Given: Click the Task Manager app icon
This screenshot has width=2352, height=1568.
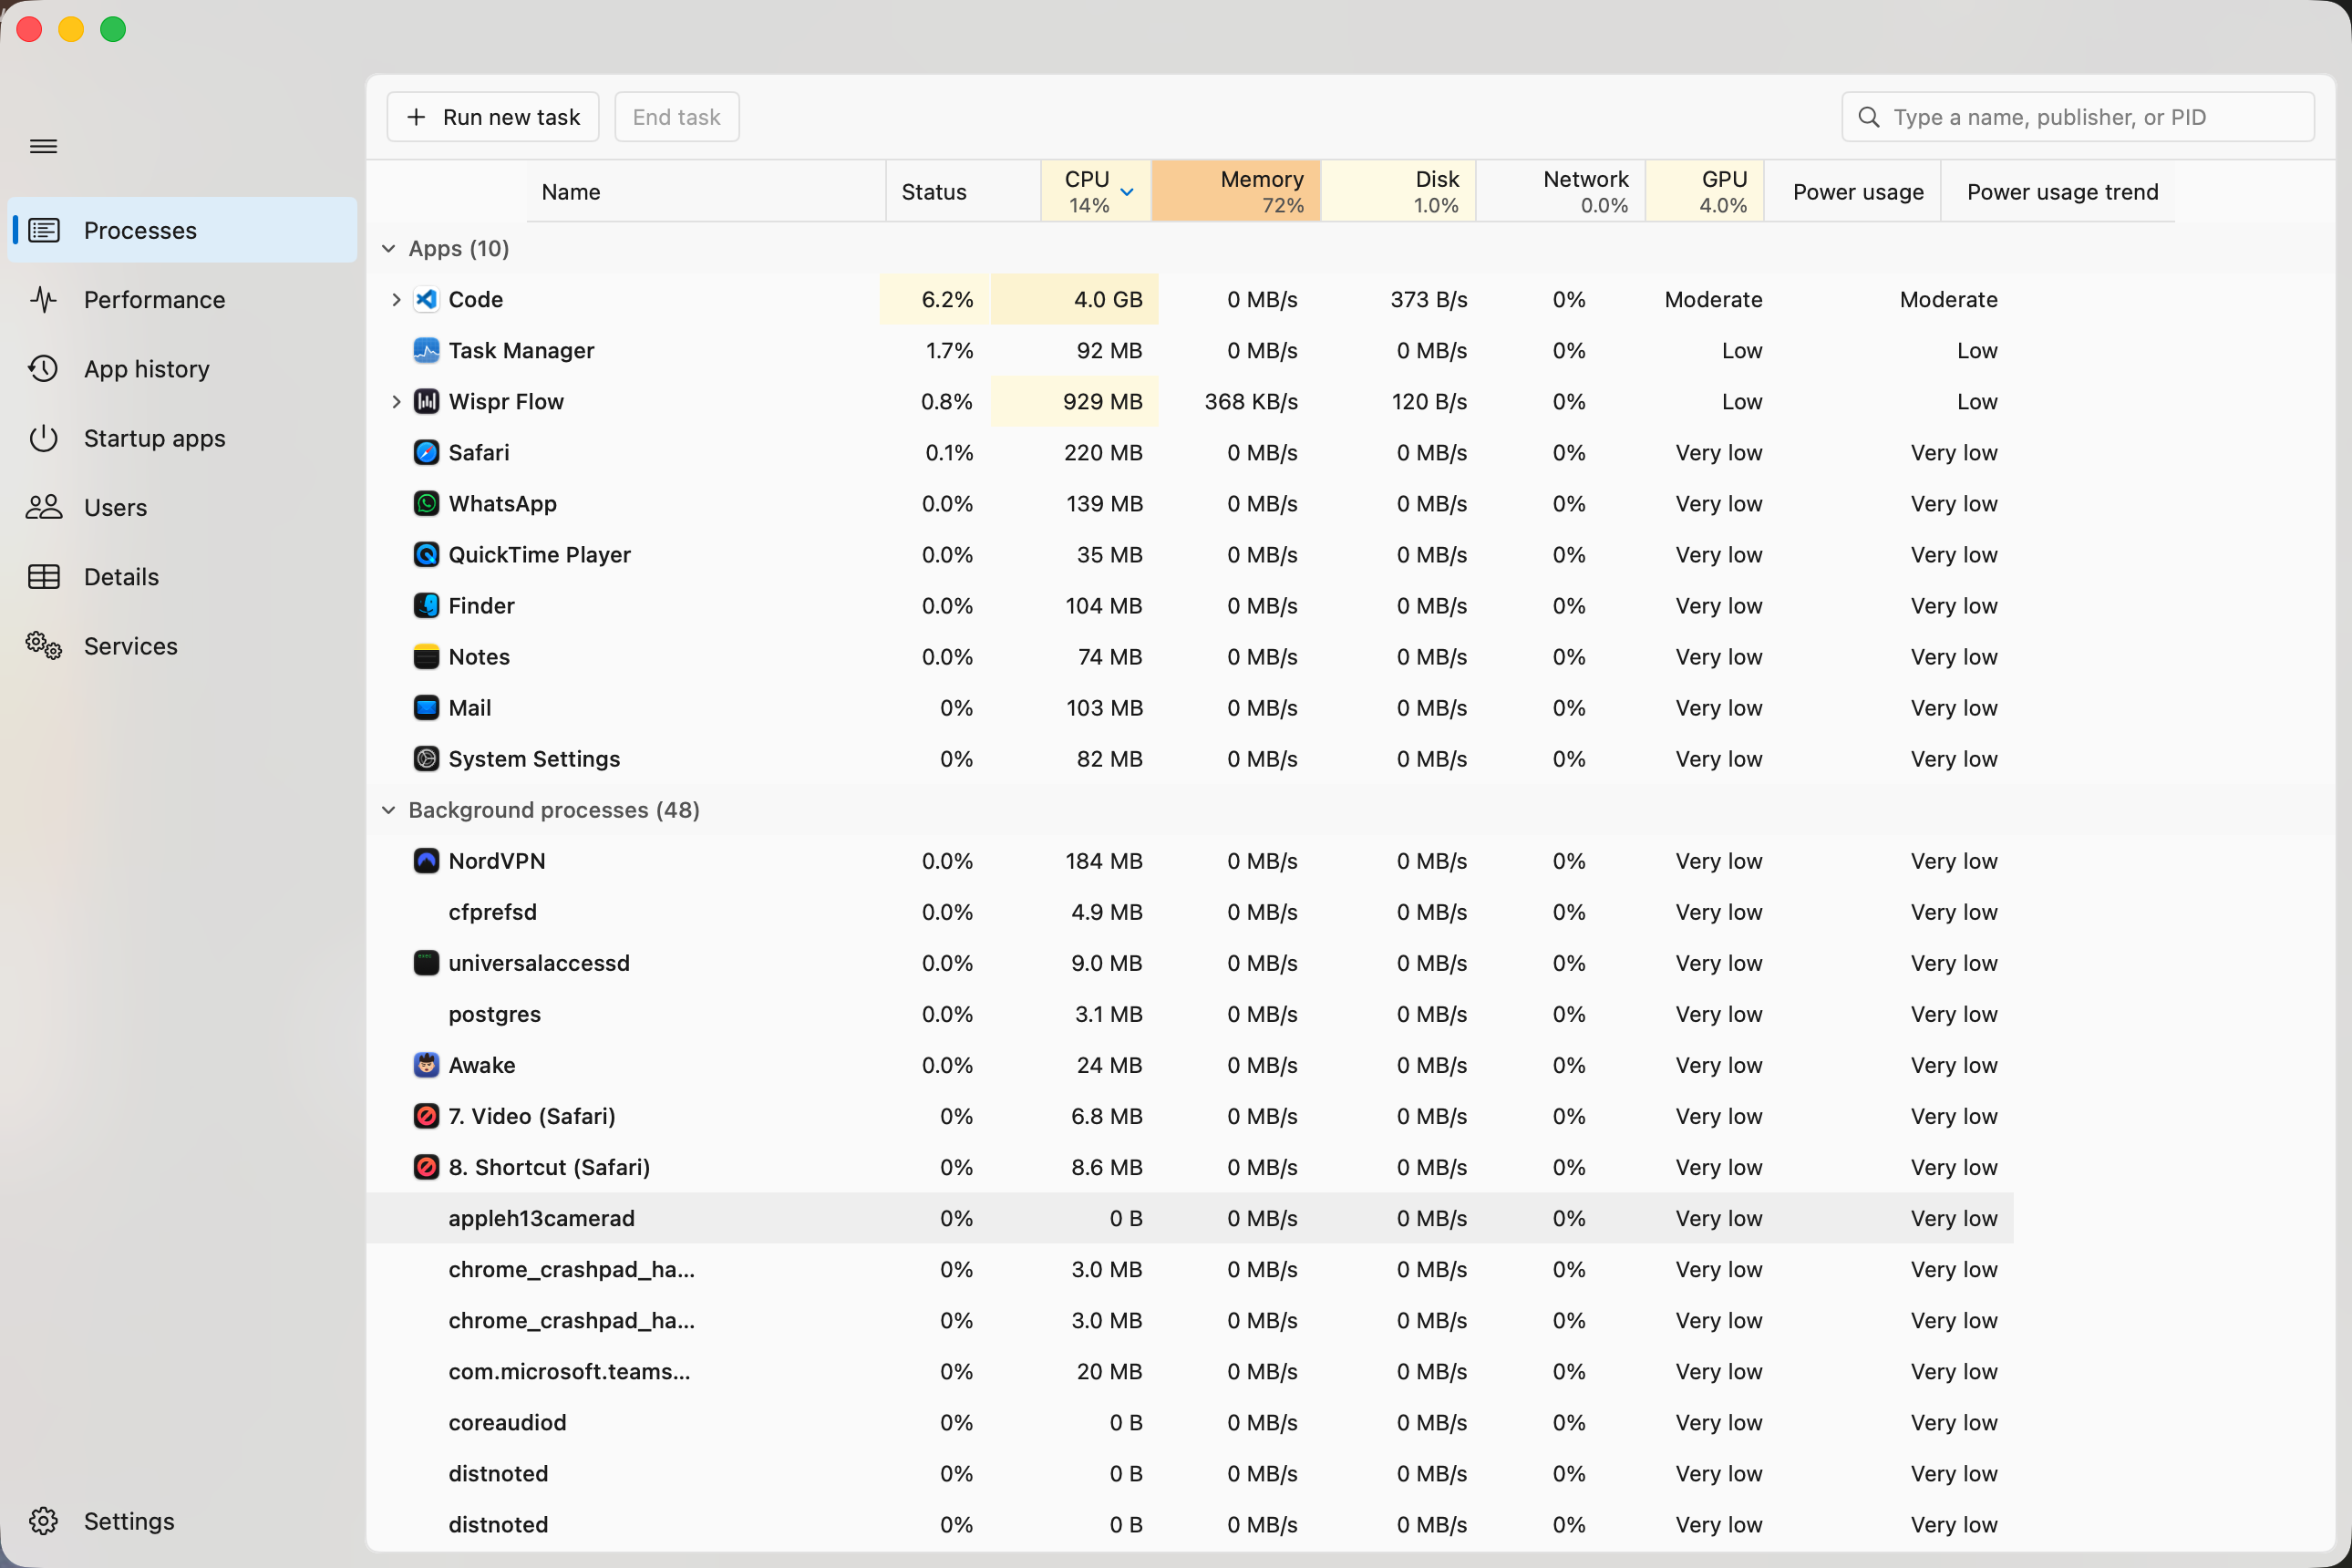Looking at the screenshot, I should coord(426,350).
